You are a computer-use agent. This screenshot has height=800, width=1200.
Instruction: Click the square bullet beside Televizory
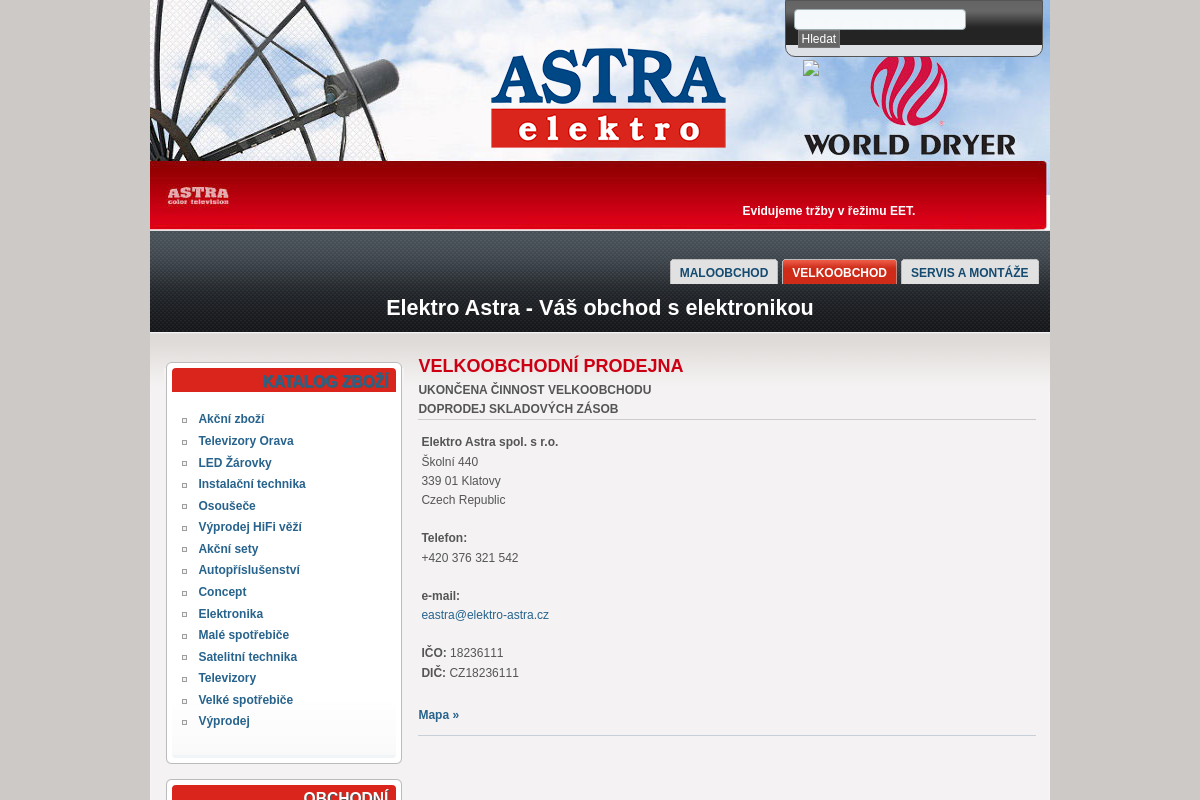184,679
